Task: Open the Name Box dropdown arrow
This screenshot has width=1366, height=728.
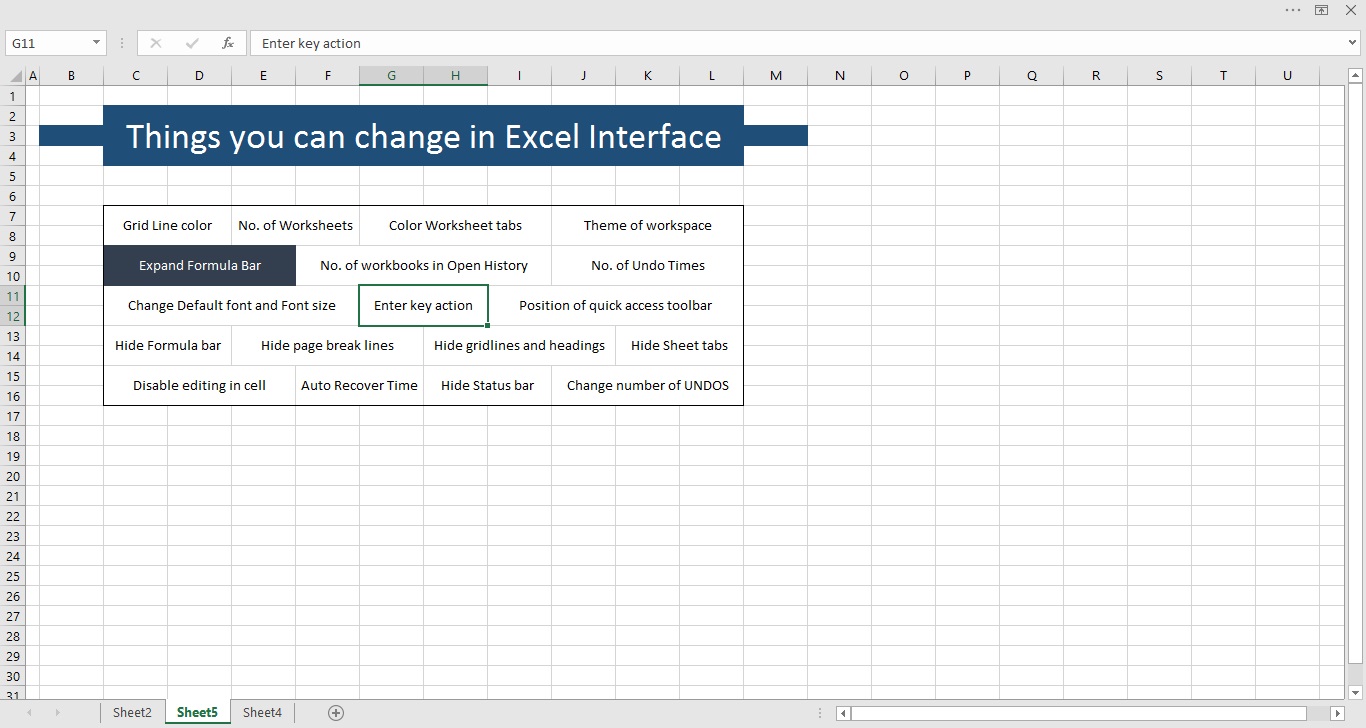Action: pos(97,43)
